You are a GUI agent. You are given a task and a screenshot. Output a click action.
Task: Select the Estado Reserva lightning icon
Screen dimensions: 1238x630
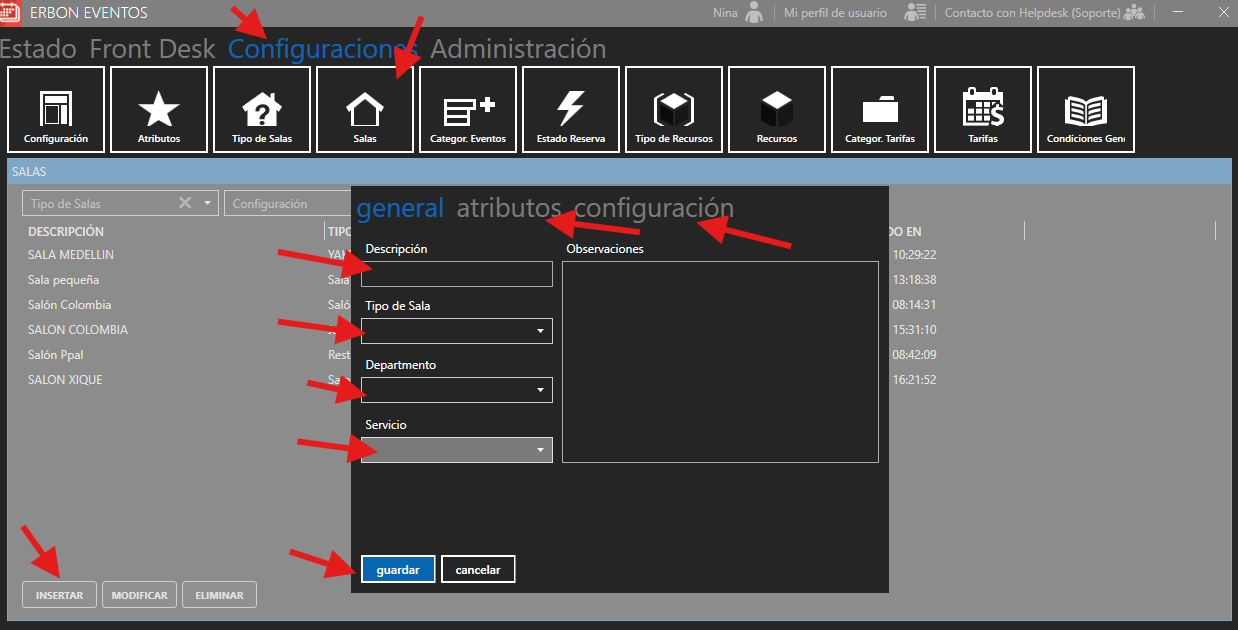[571, 109]
